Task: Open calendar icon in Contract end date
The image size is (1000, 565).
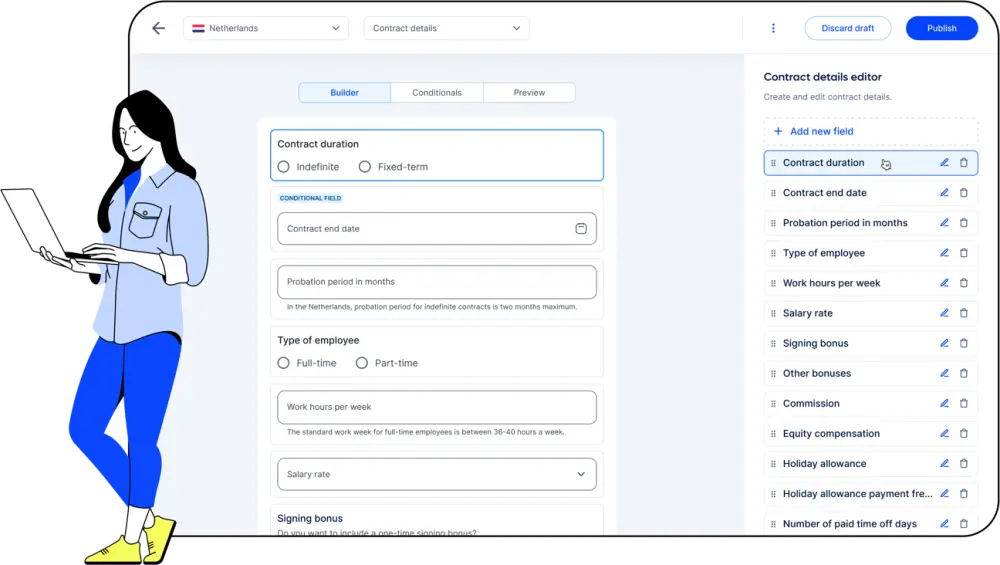Action: point(581,229)
